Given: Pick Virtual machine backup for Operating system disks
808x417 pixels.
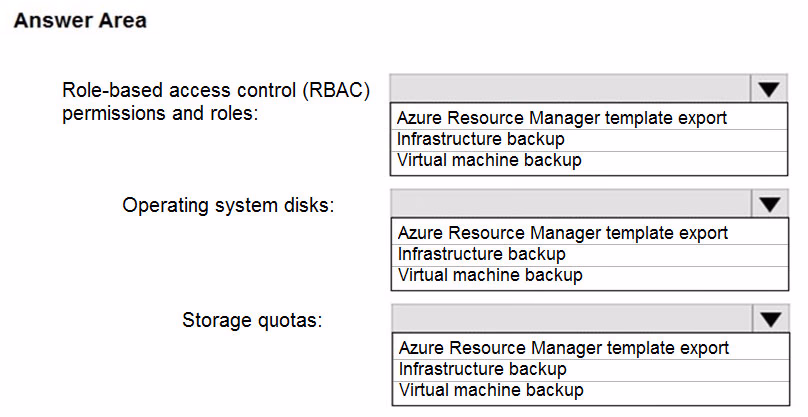Looking at the screenshot, I should pyautogui.click(x=590, y=276).
